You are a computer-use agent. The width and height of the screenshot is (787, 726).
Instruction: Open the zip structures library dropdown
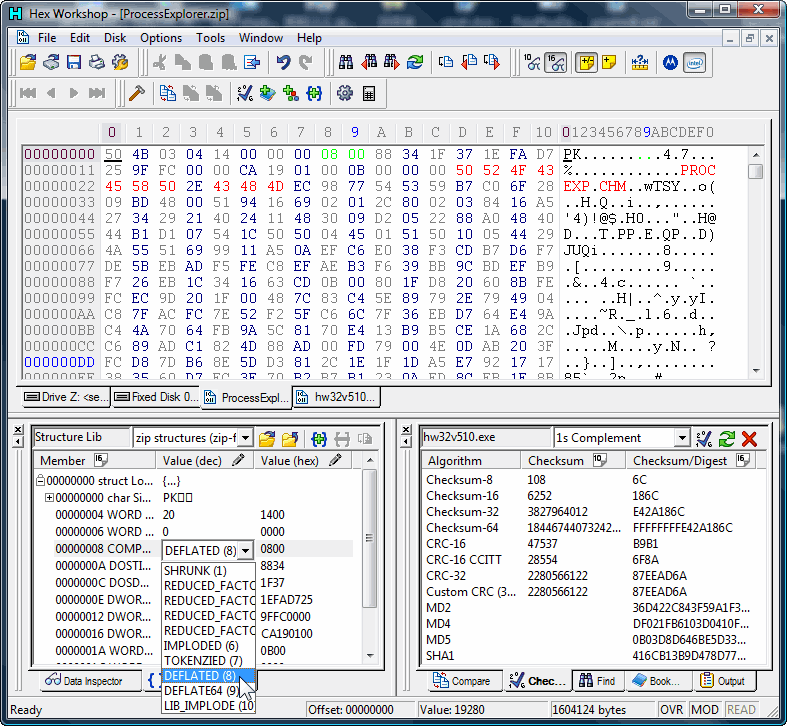[245, 438]
